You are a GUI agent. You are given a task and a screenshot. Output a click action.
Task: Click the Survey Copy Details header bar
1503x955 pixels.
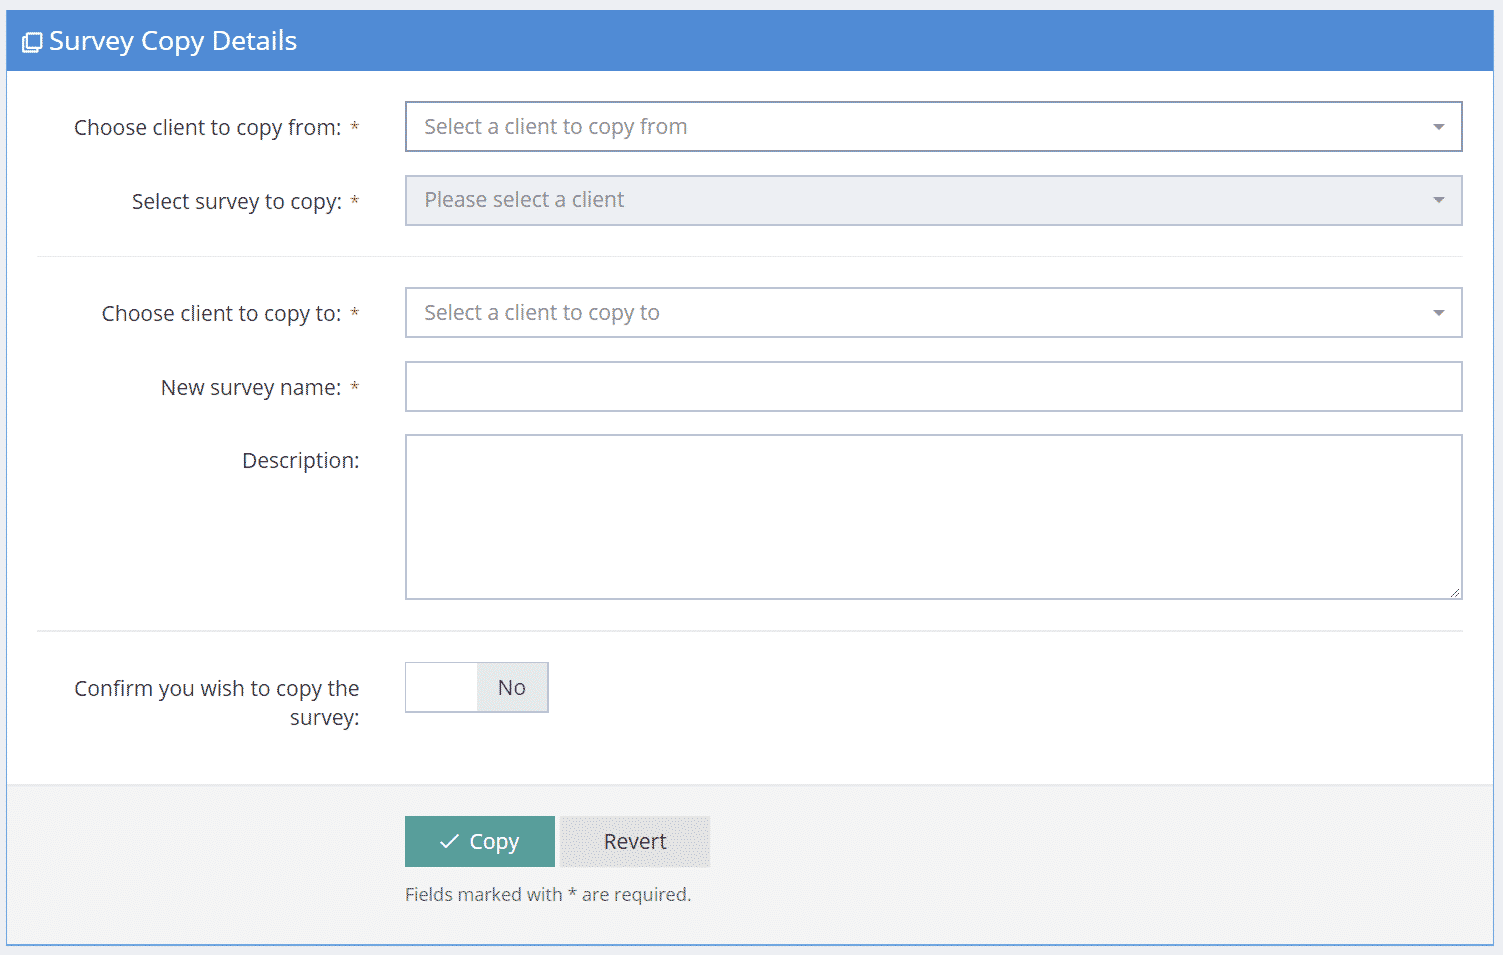pos(750,40)
